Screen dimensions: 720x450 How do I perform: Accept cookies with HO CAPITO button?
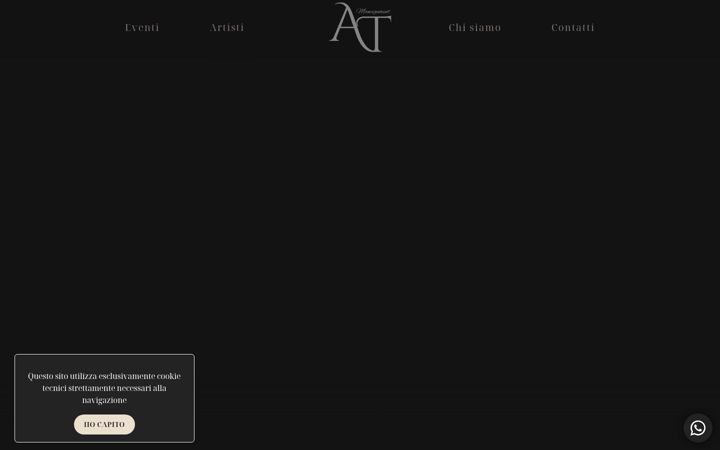104,424
